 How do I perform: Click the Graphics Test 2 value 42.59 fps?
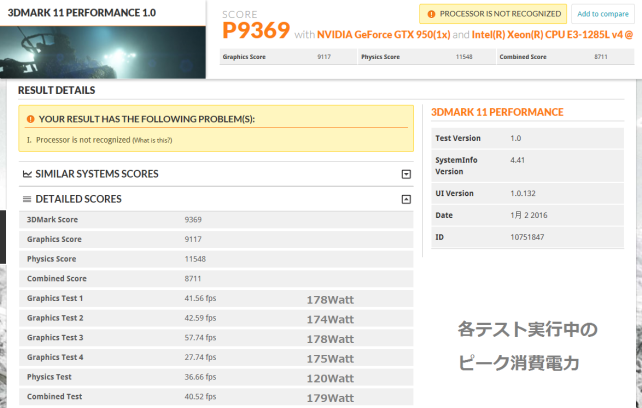coord(200,318)
